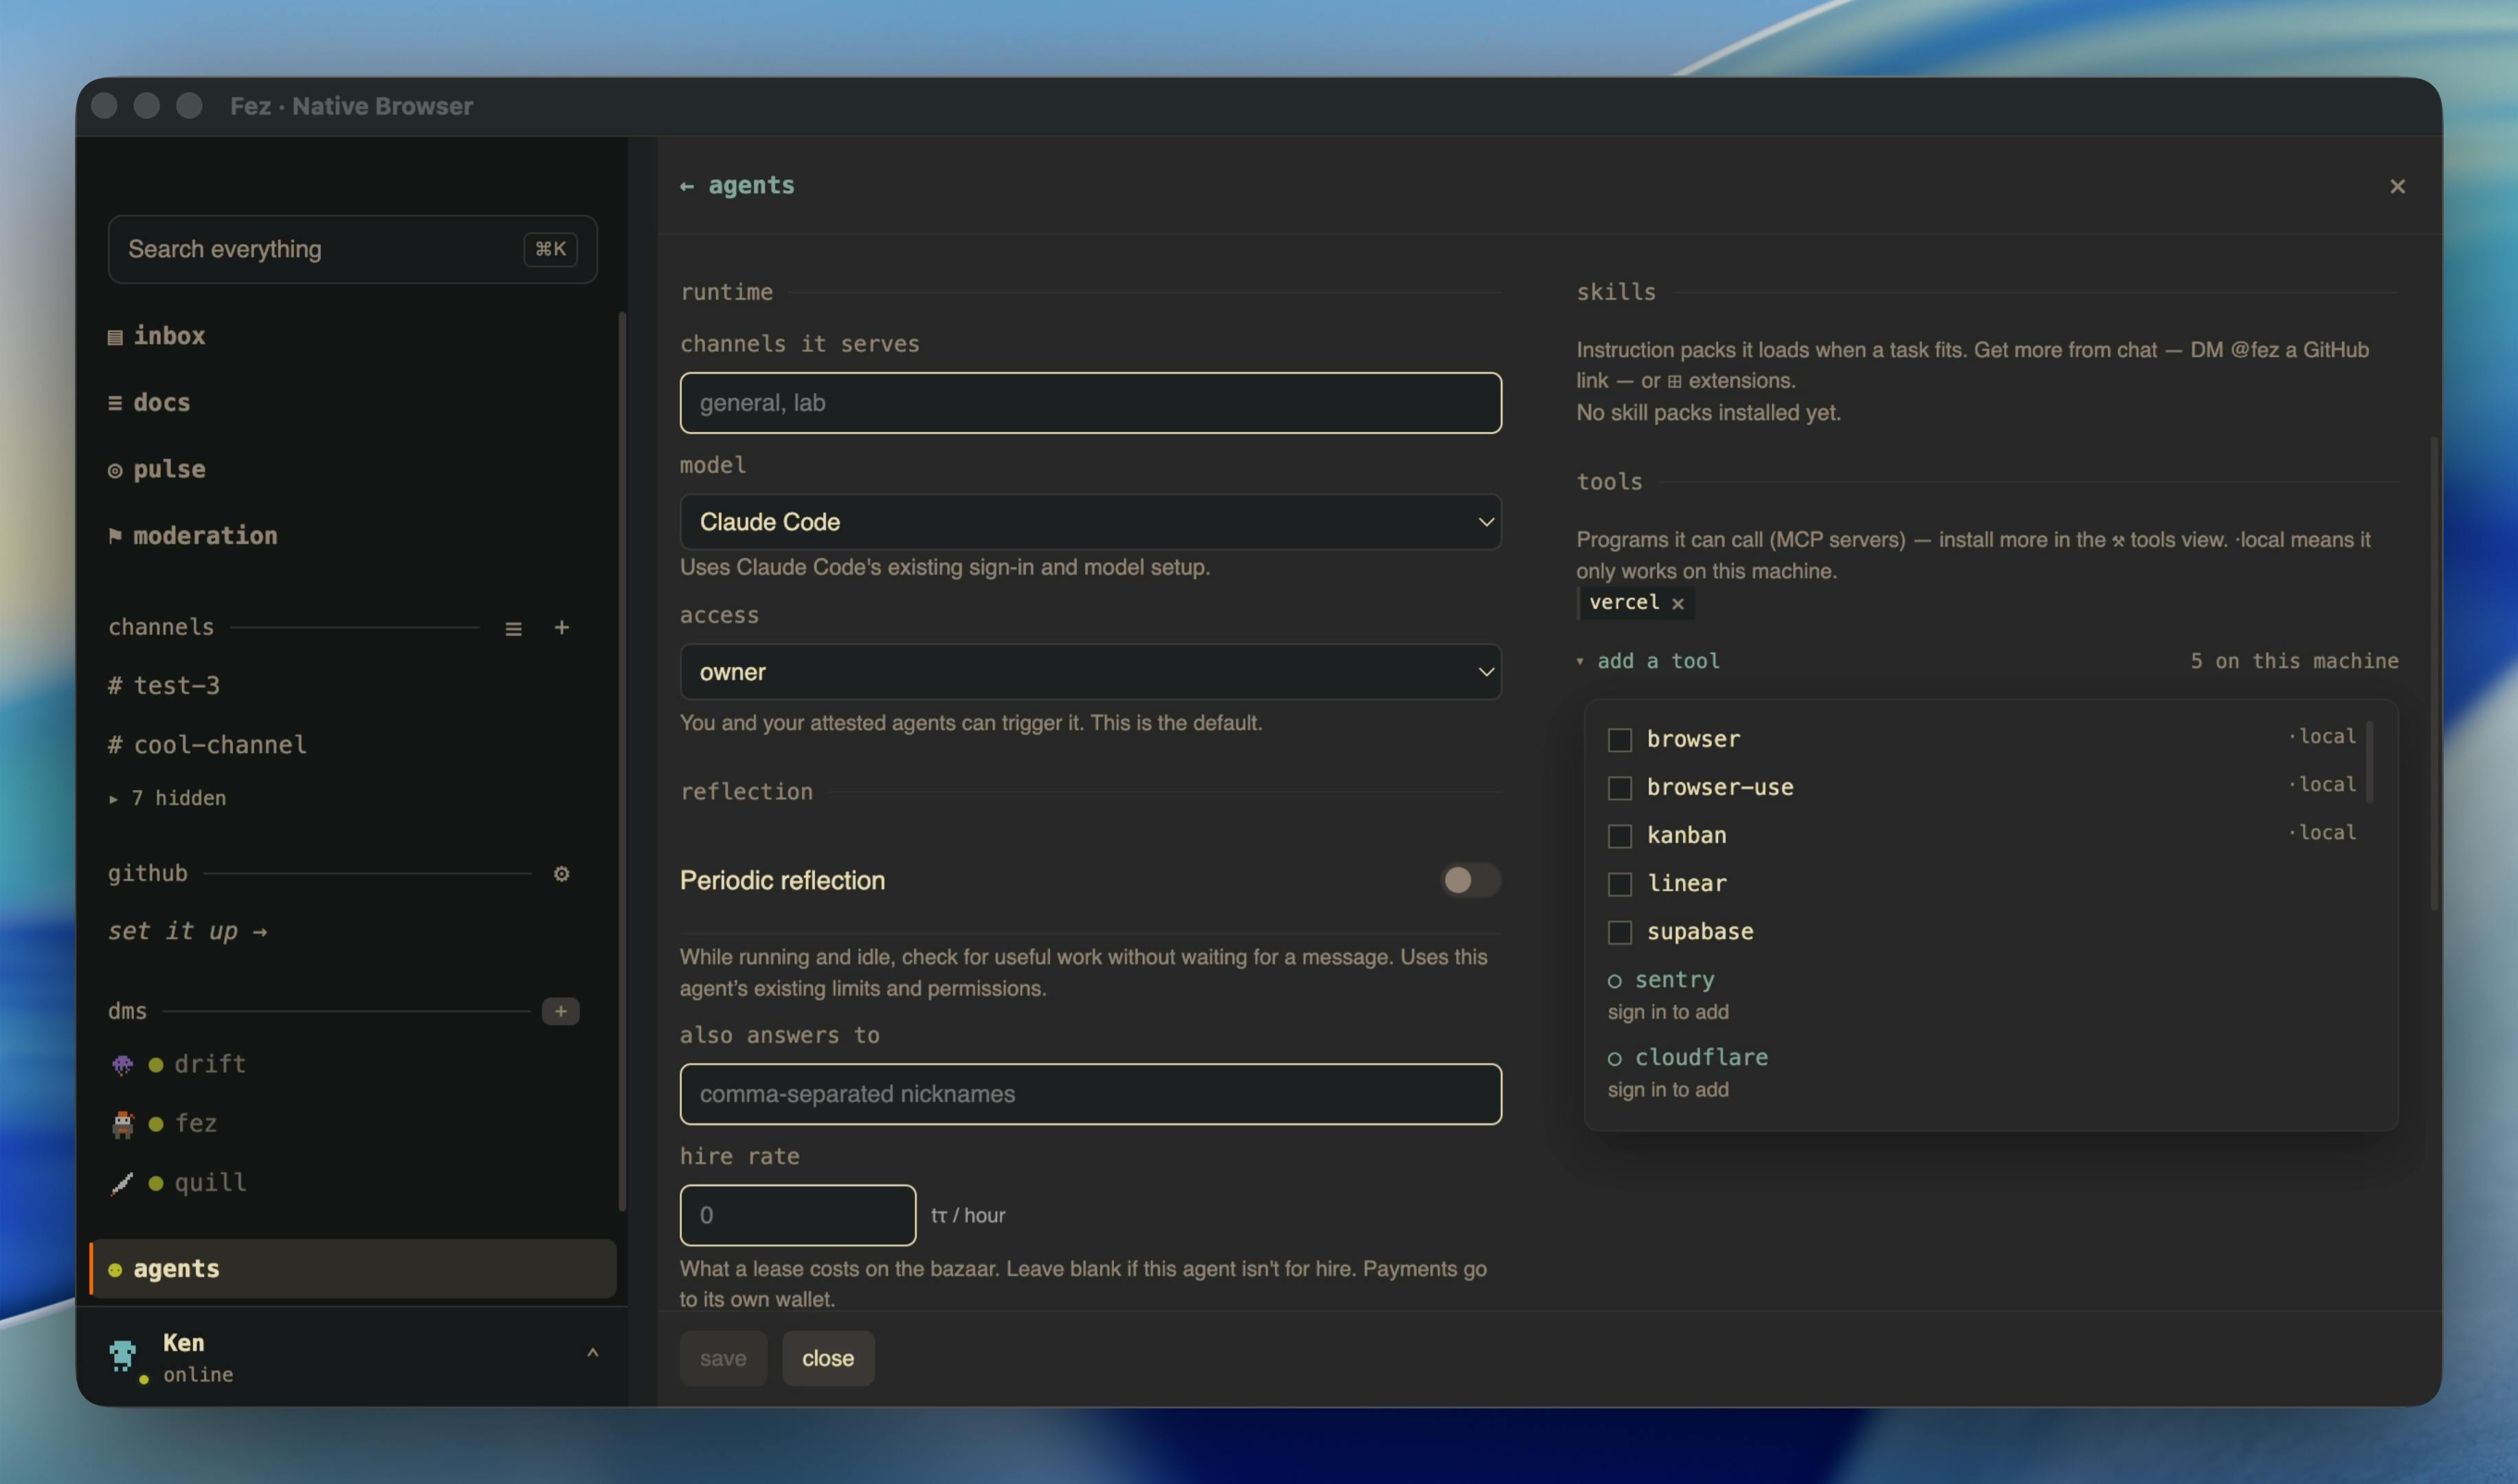Close the agent settings panel
Screen dimensions: 2518x1484
2397,186
